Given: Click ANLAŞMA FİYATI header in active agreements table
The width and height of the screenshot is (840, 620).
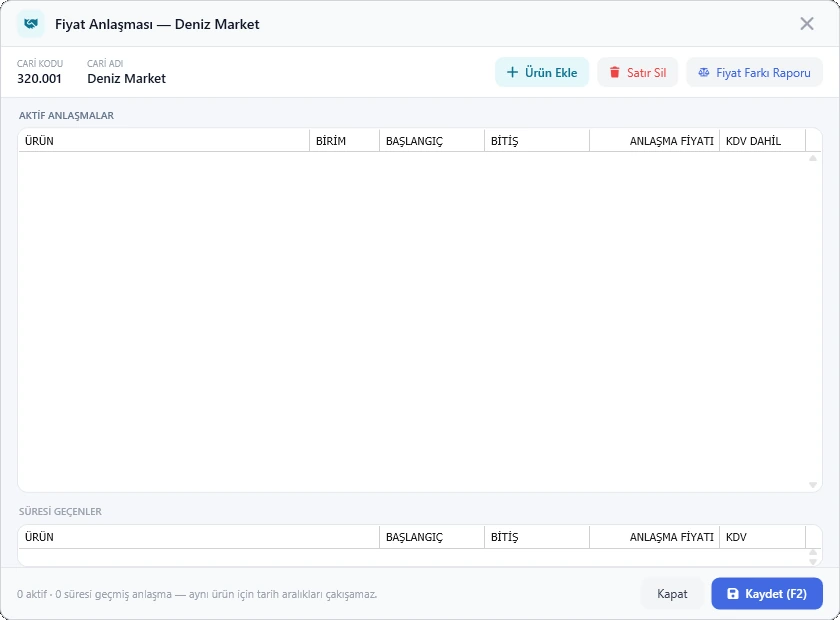Looking at the screenshot, I should pos(654,141).
